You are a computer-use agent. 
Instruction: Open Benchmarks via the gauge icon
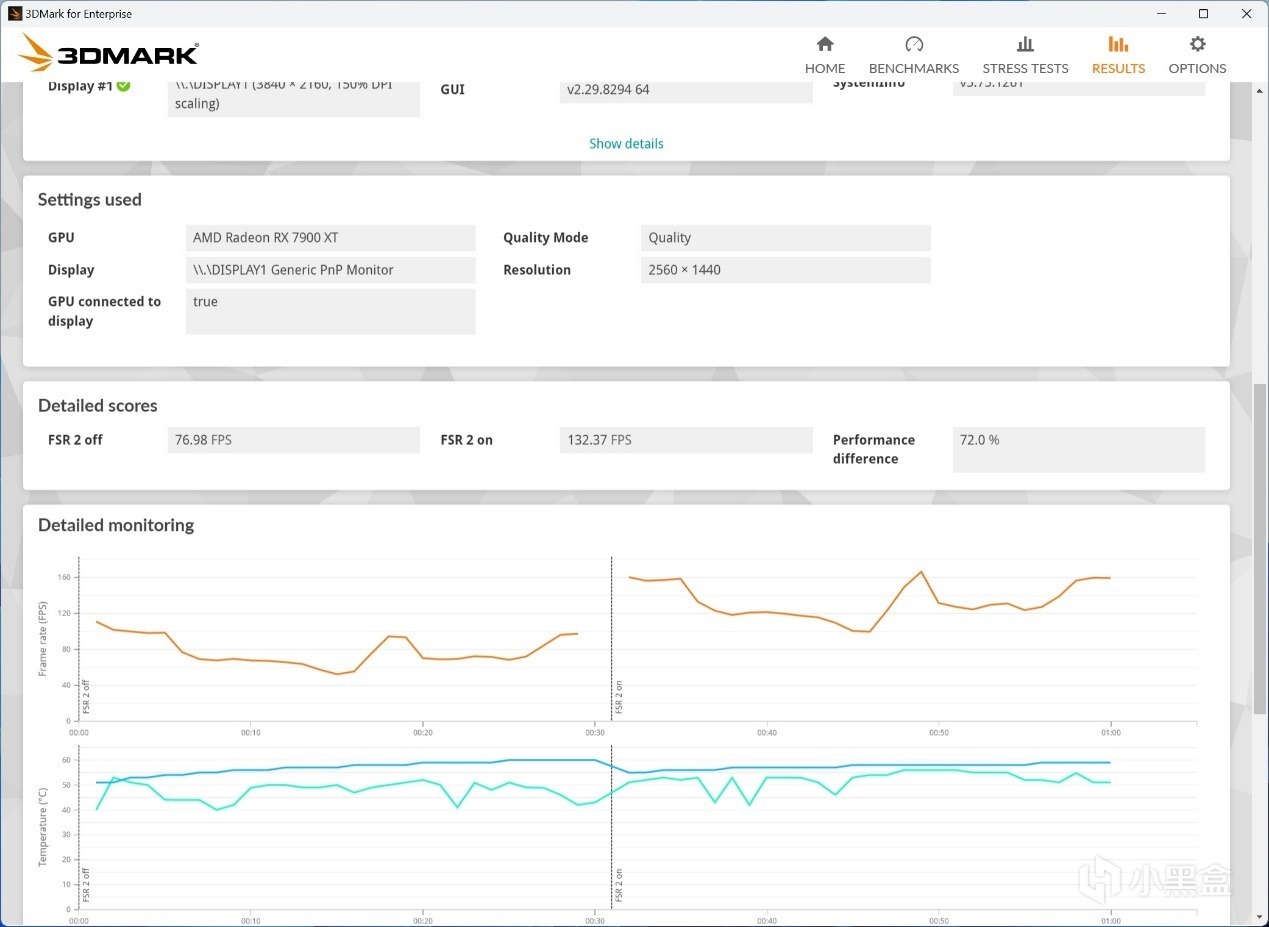(x=914, y=44)
